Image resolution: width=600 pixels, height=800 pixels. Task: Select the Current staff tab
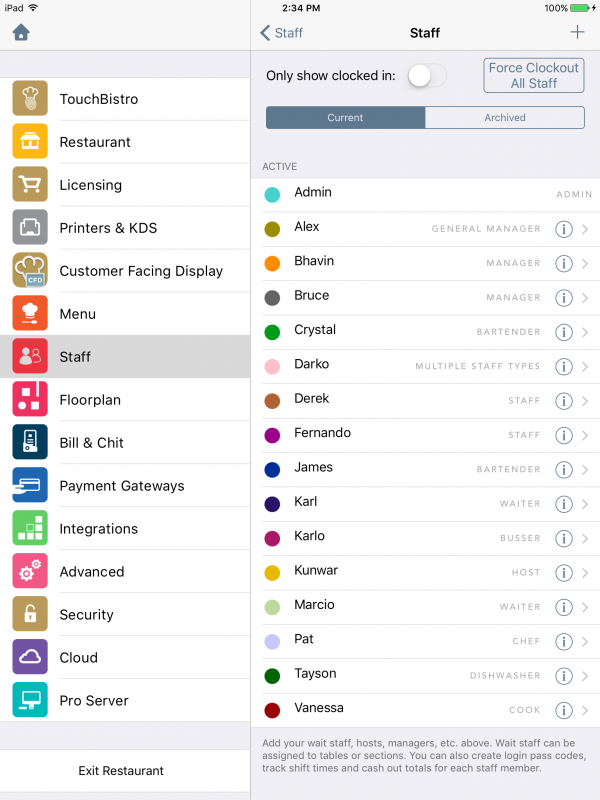345,117
